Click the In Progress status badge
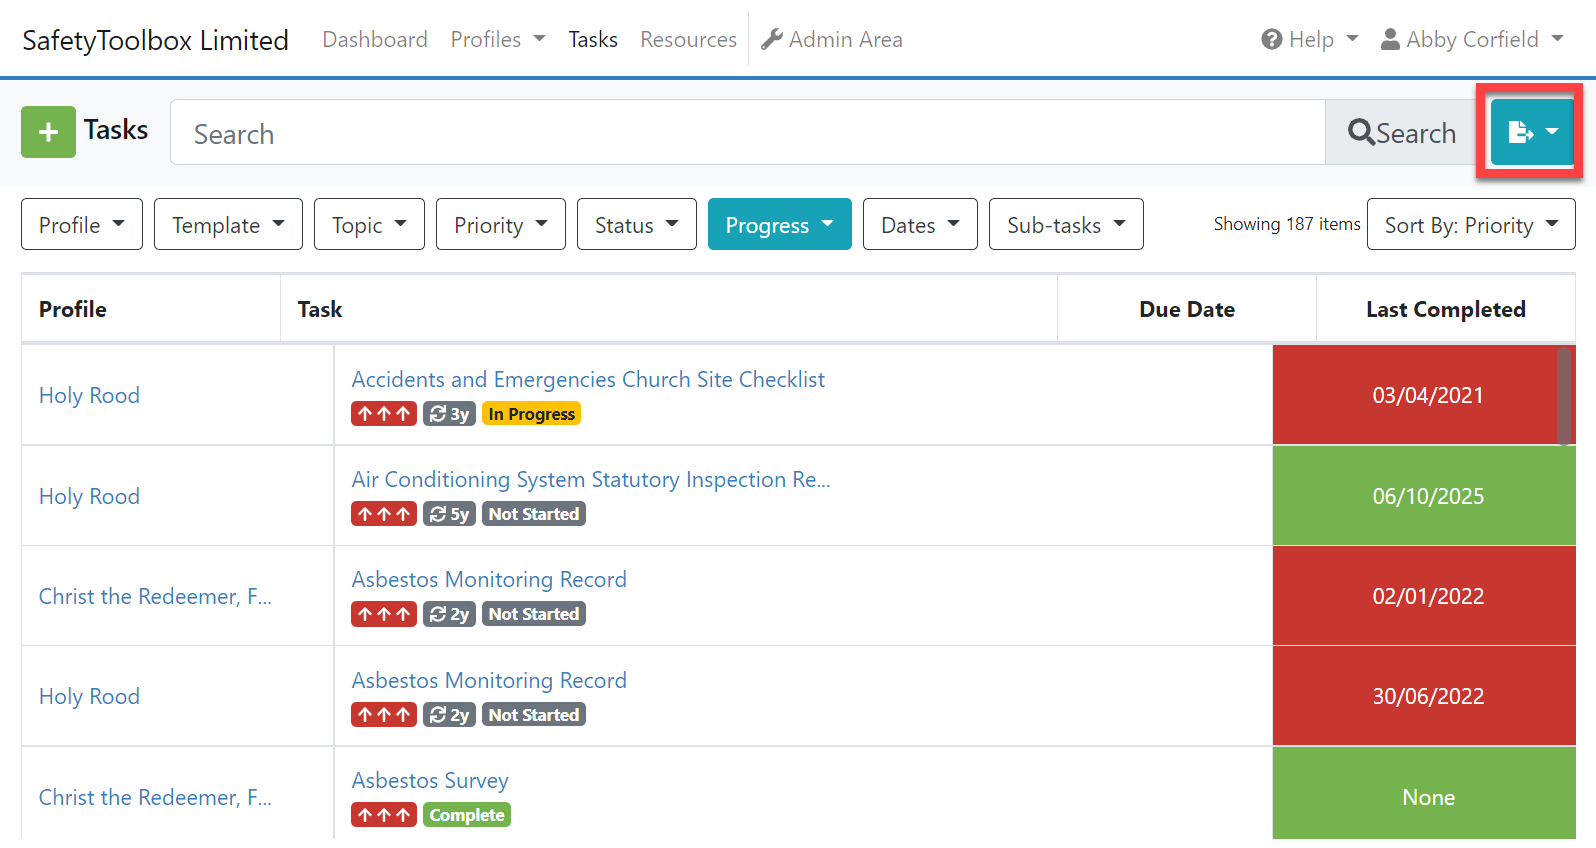 pyautogui.click(x=531, y=414)
